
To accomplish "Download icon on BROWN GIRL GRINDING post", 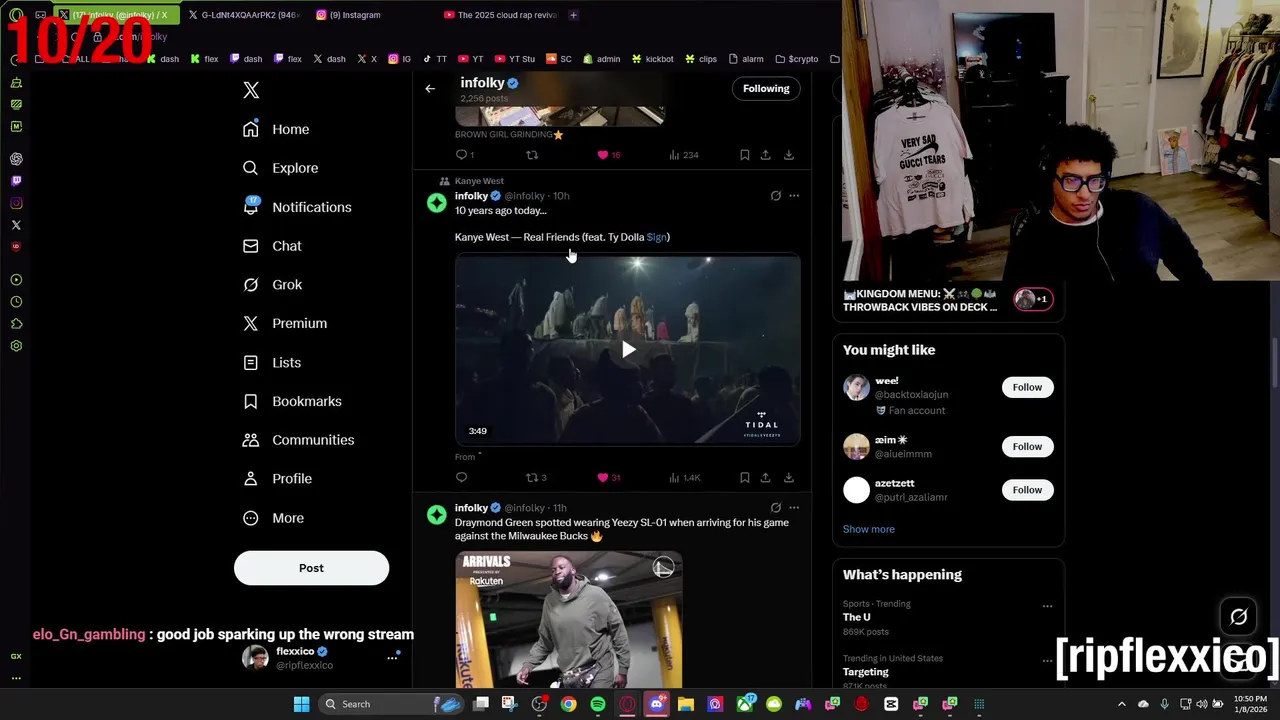I will coord(789,155).
